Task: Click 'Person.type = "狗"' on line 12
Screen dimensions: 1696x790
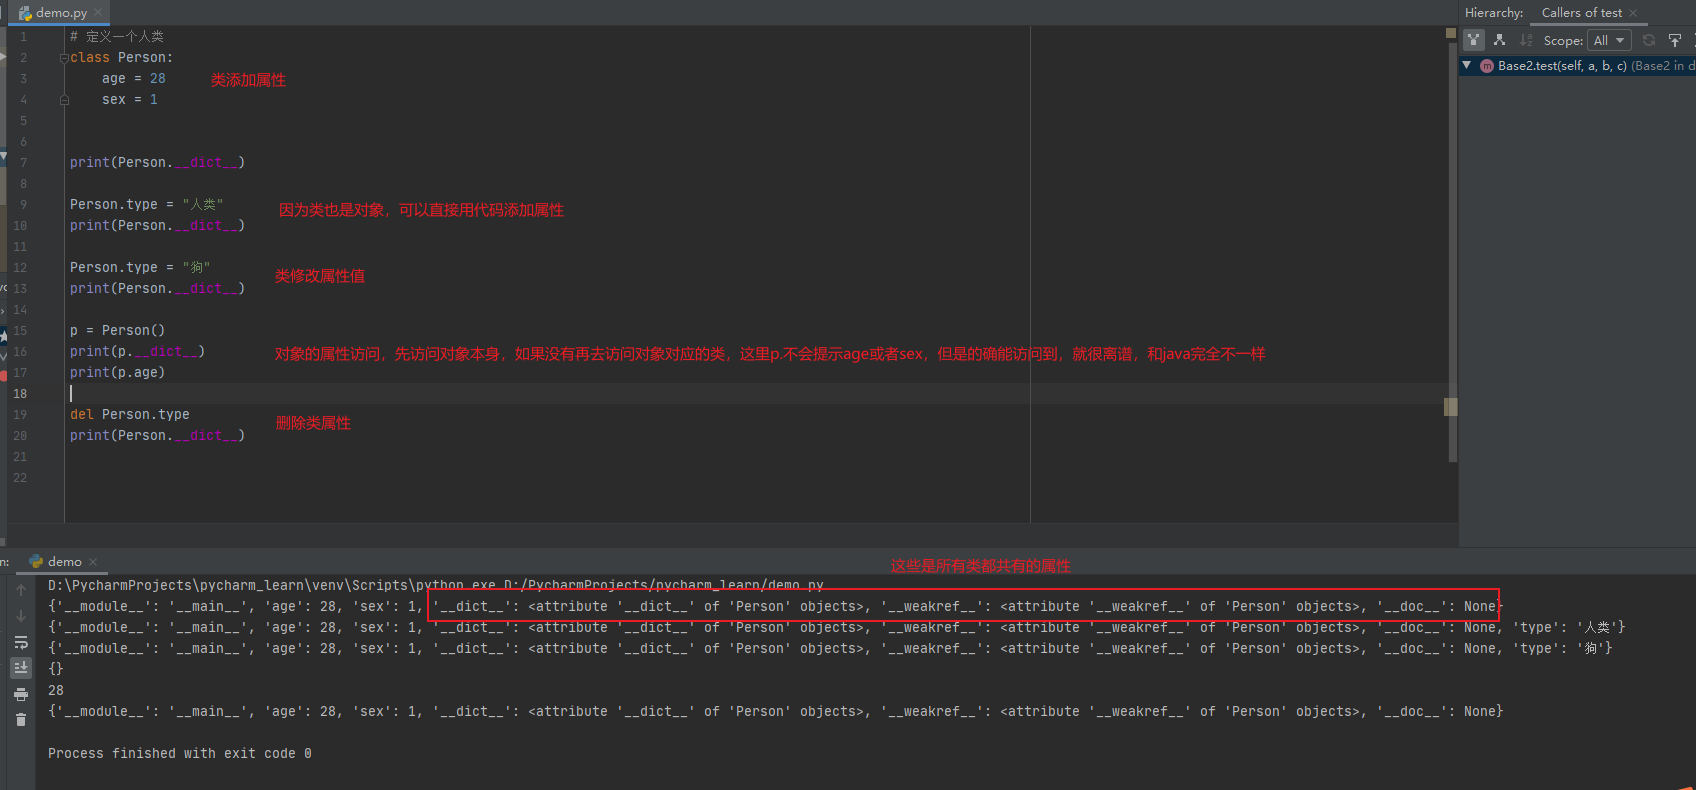Action: click(x=140, y=268)
